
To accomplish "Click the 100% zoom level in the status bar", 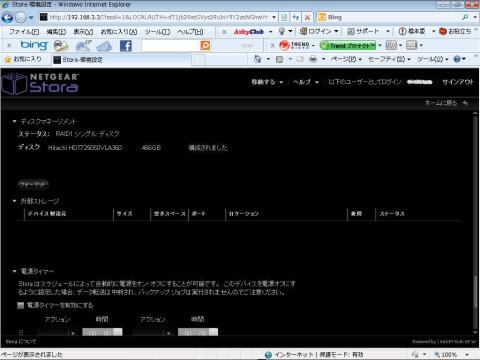I will pyautogui.click(x=449, y=355).
